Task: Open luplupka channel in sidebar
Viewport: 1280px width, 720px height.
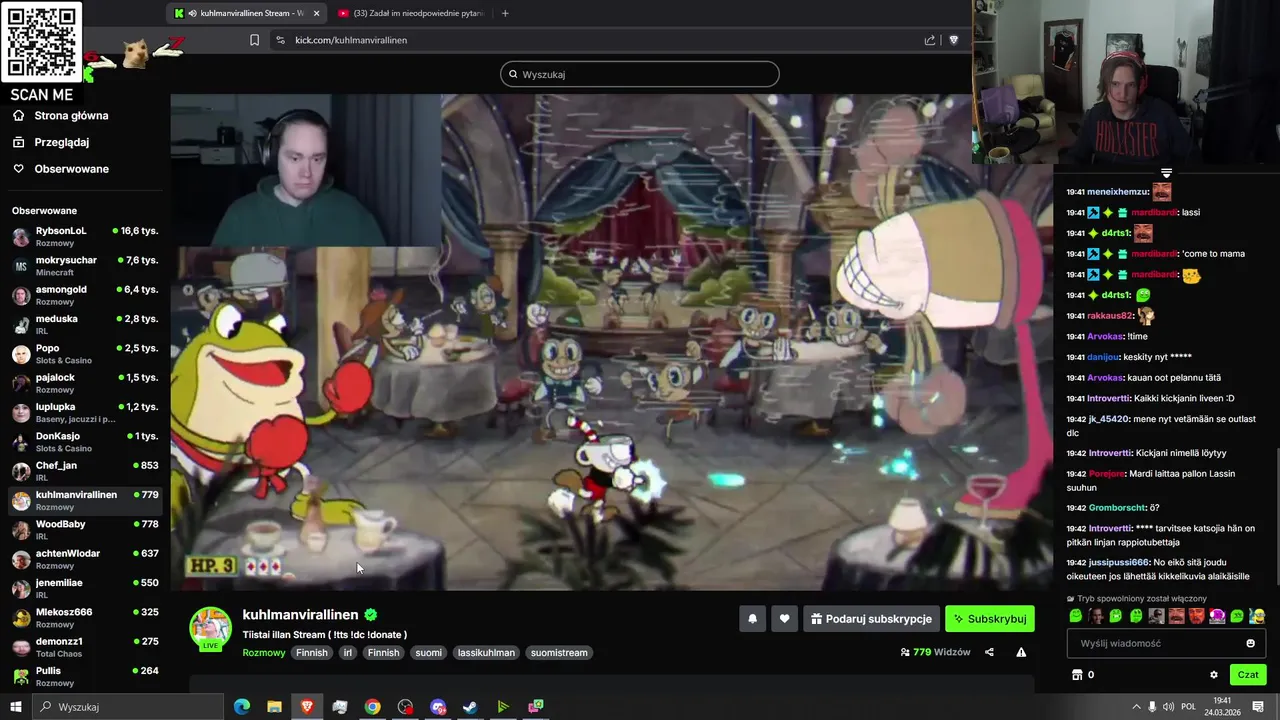Action: 85,412
